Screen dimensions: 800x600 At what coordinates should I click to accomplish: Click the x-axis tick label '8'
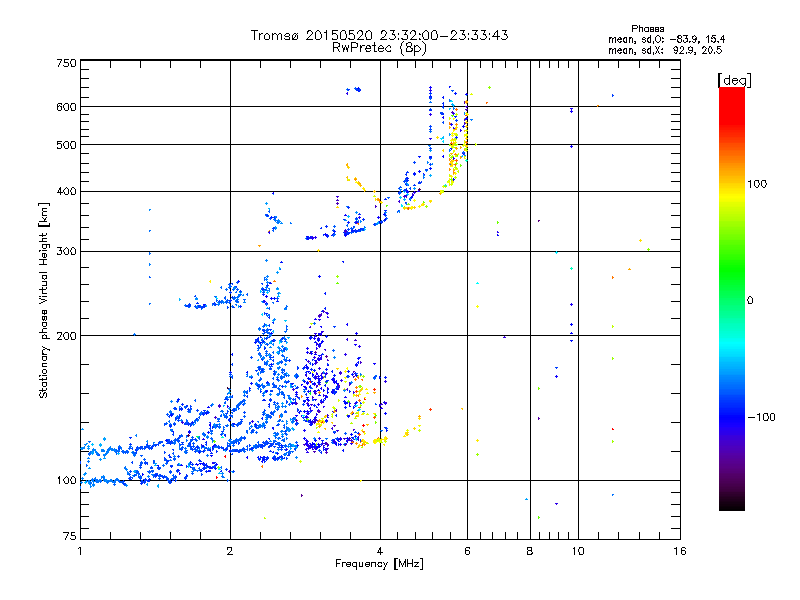pyautogui.click(x=530, y=551)
